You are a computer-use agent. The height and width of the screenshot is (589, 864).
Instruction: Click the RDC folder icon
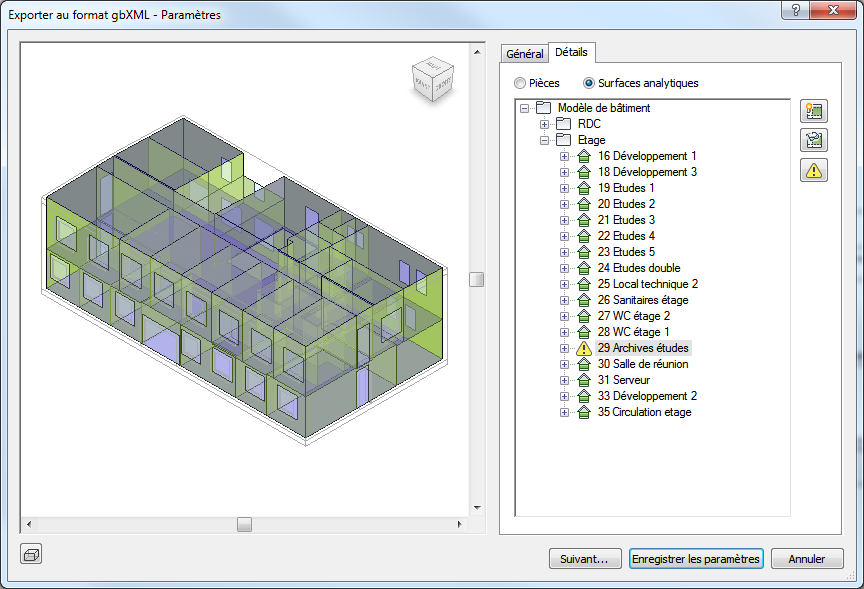(563, 124)
